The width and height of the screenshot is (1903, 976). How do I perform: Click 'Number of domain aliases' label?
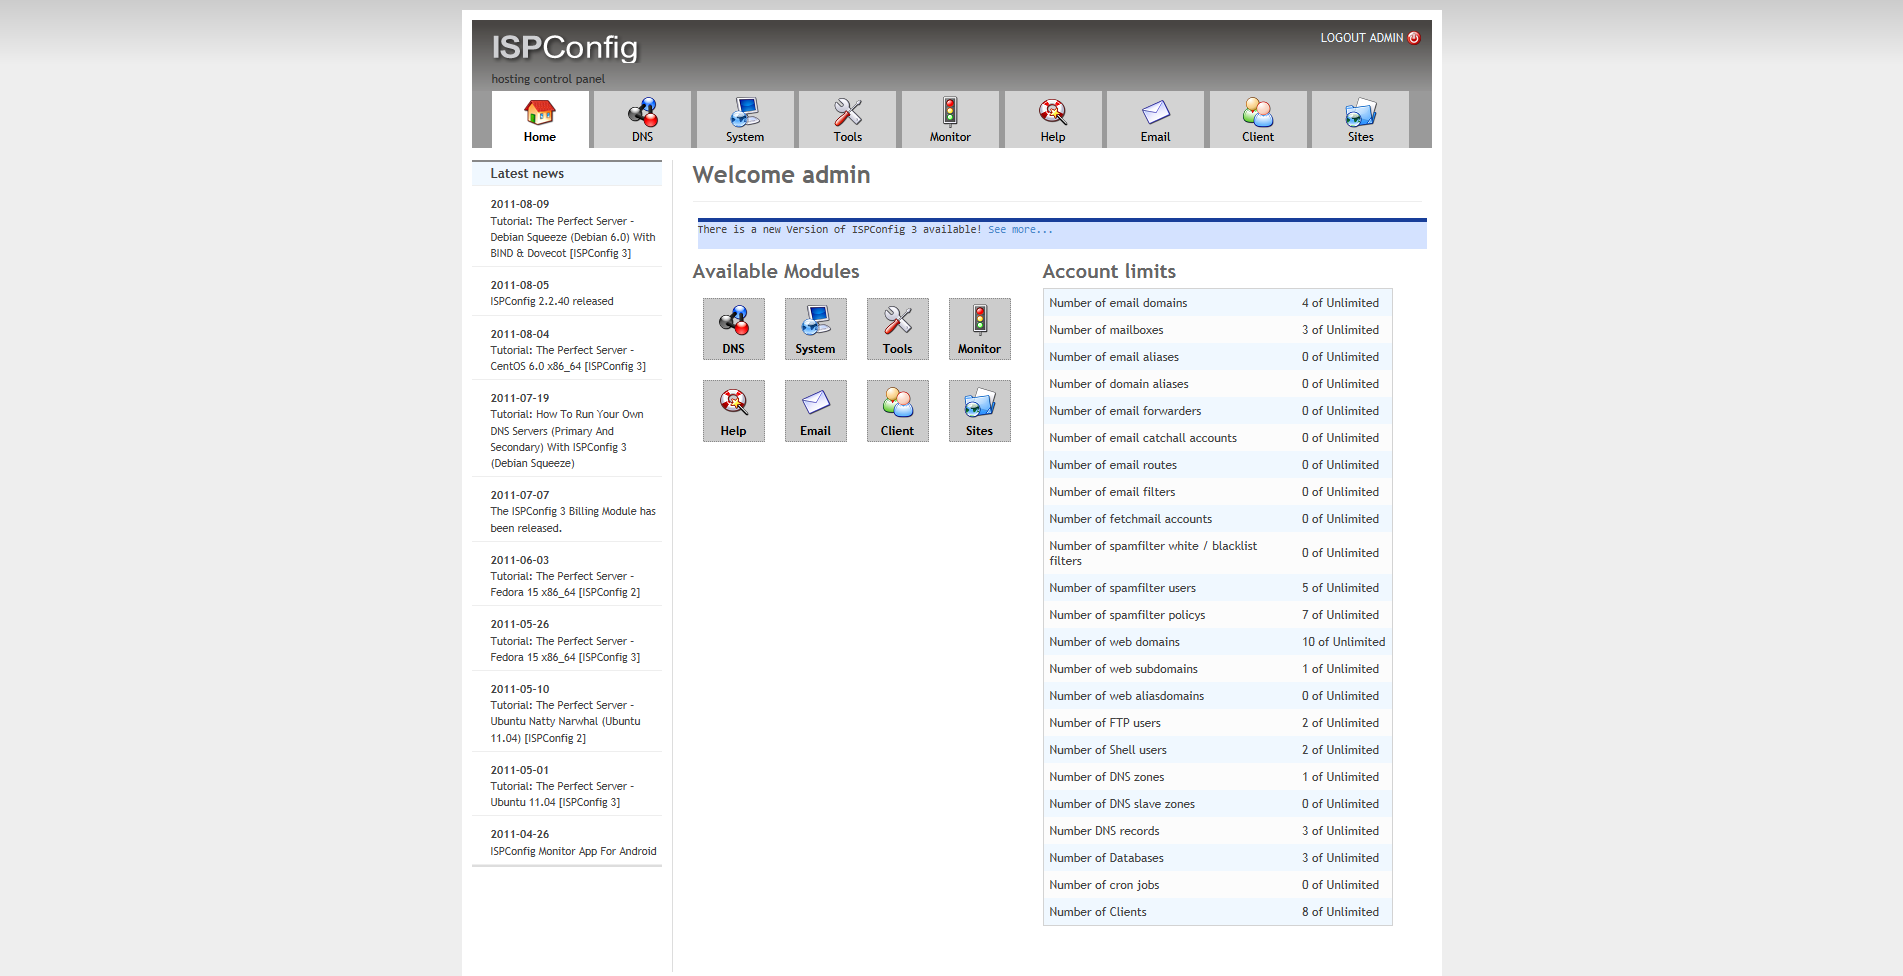1119,384
